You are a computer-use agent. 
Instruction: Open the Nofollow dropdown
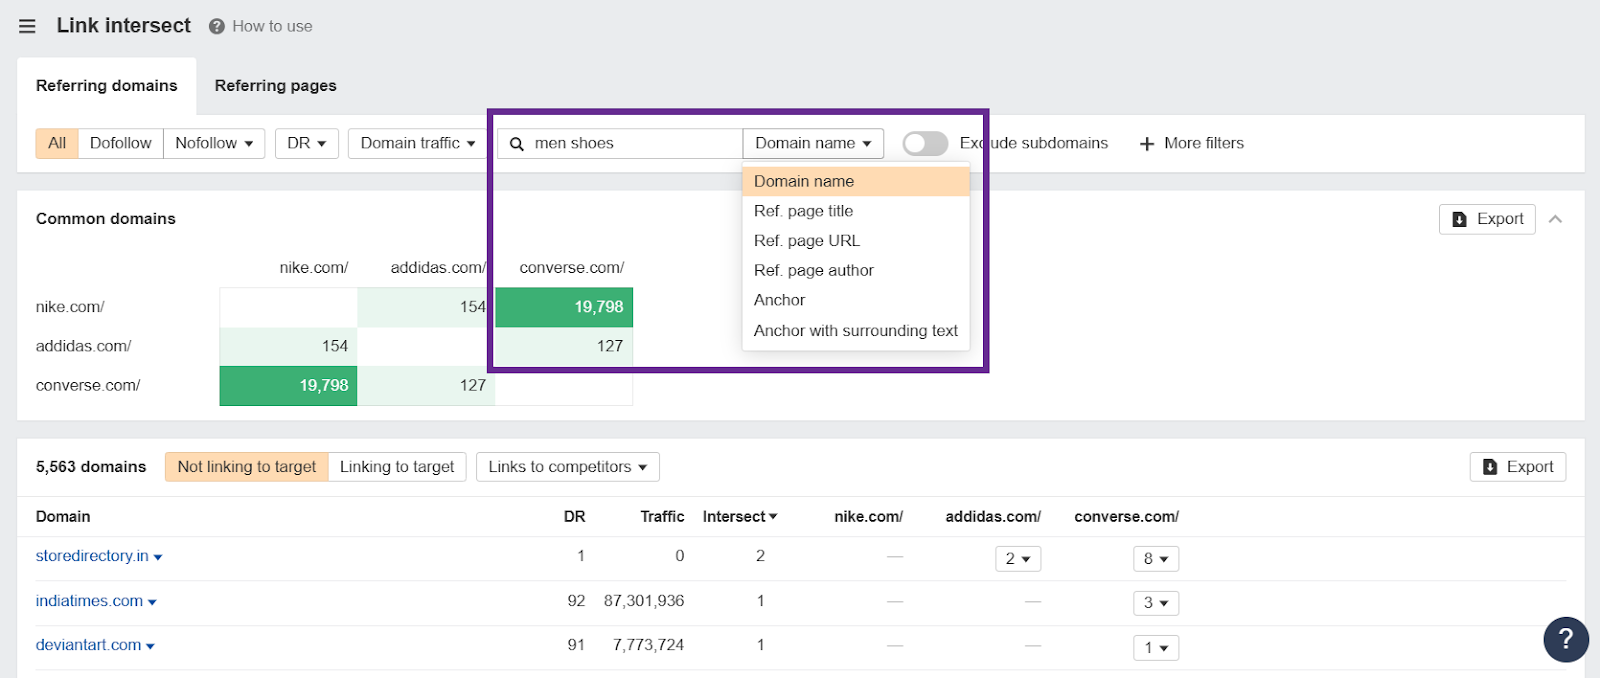[x=214, y=143]
